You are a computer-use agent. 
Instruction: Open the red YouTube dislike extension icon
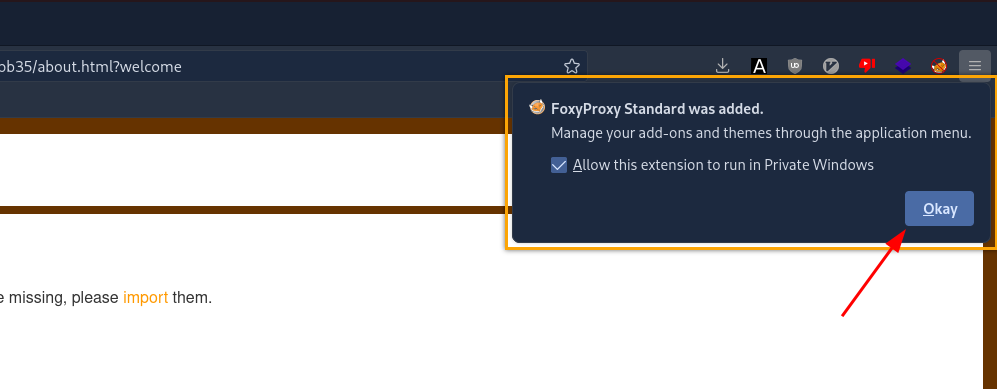coord(867,65)
